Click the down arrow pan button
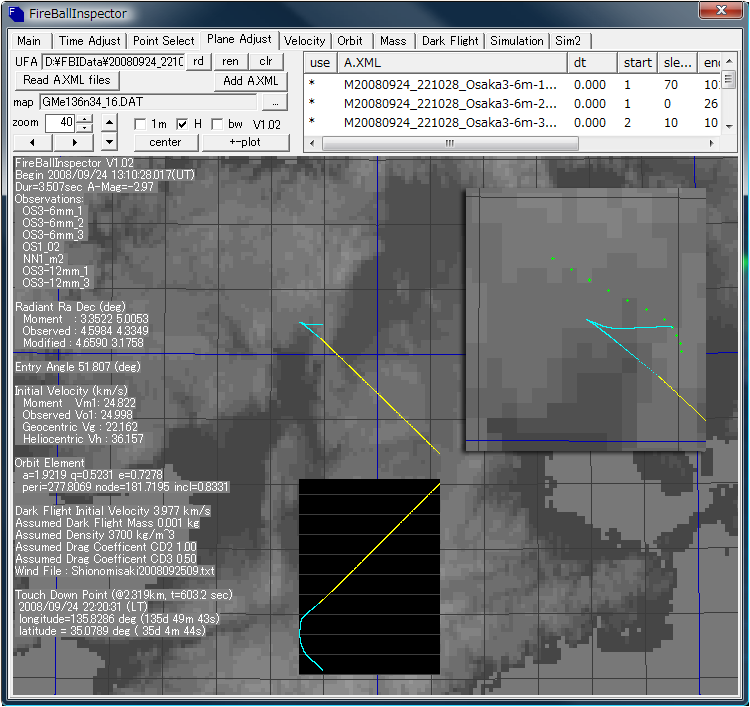This screenshot has width=750, height=707. pyautogui.click(x=111, y=142)
